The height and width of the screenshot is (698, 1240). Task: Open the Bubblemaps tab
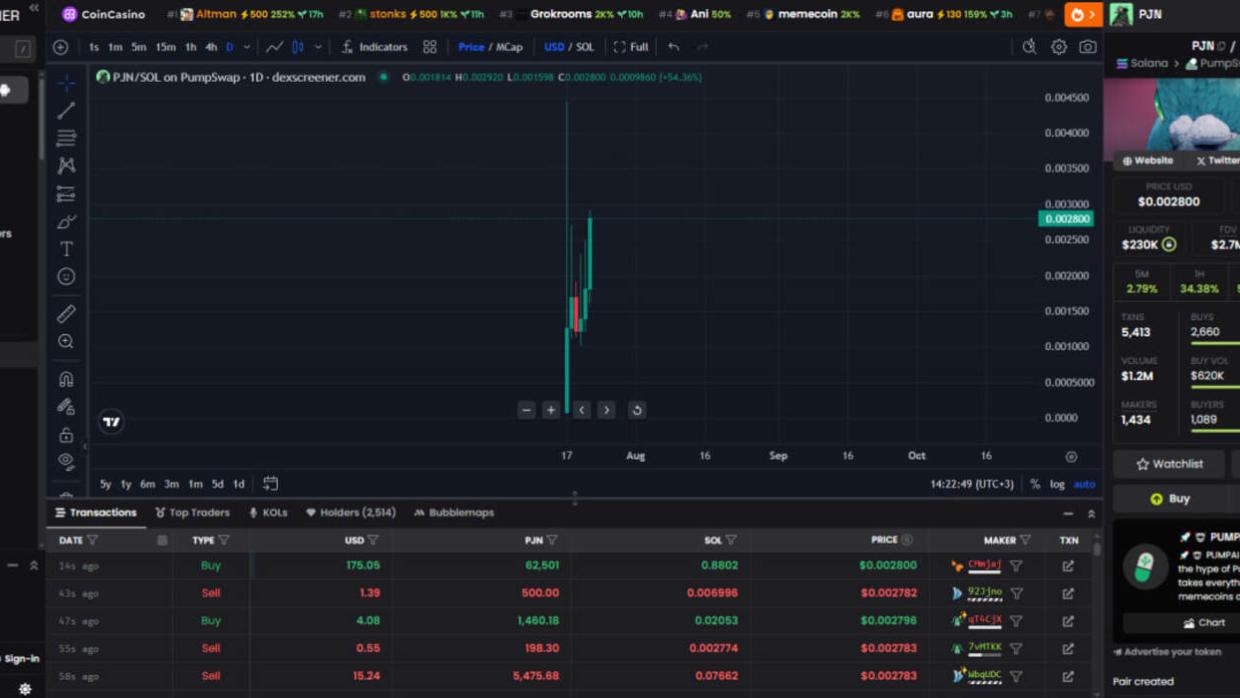coord(454,513)
